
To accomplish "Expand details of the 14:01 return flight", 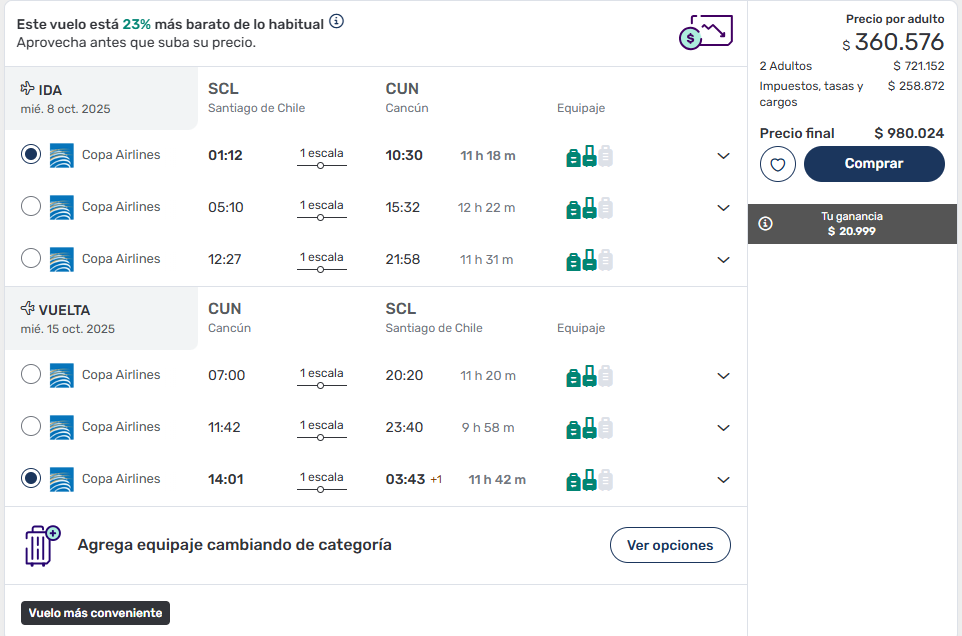I will (x=723, y=480).
